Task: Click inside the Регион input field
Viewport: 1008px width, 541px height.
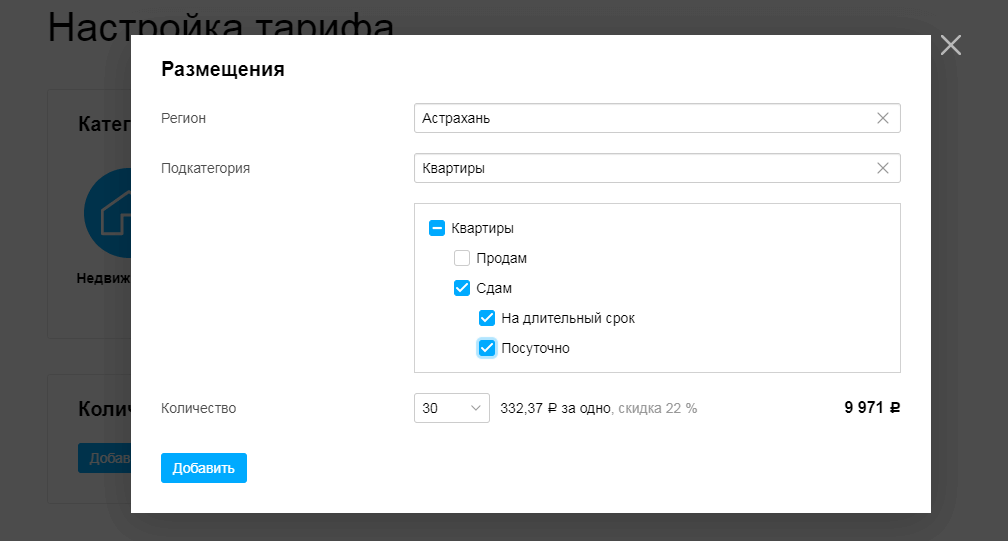Action: pos(640,118)
